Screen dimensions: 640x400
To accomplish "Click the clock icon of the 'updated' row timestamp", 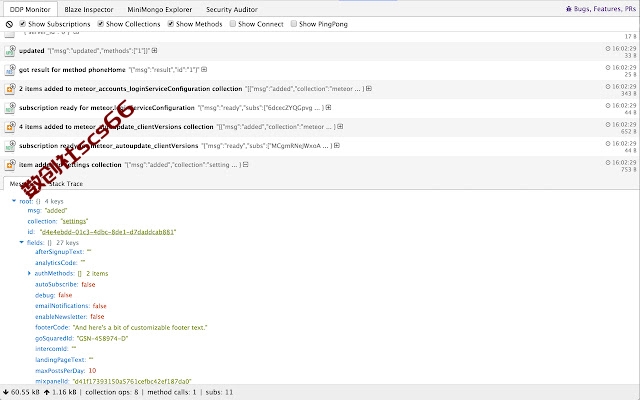I will pos(608,49).
